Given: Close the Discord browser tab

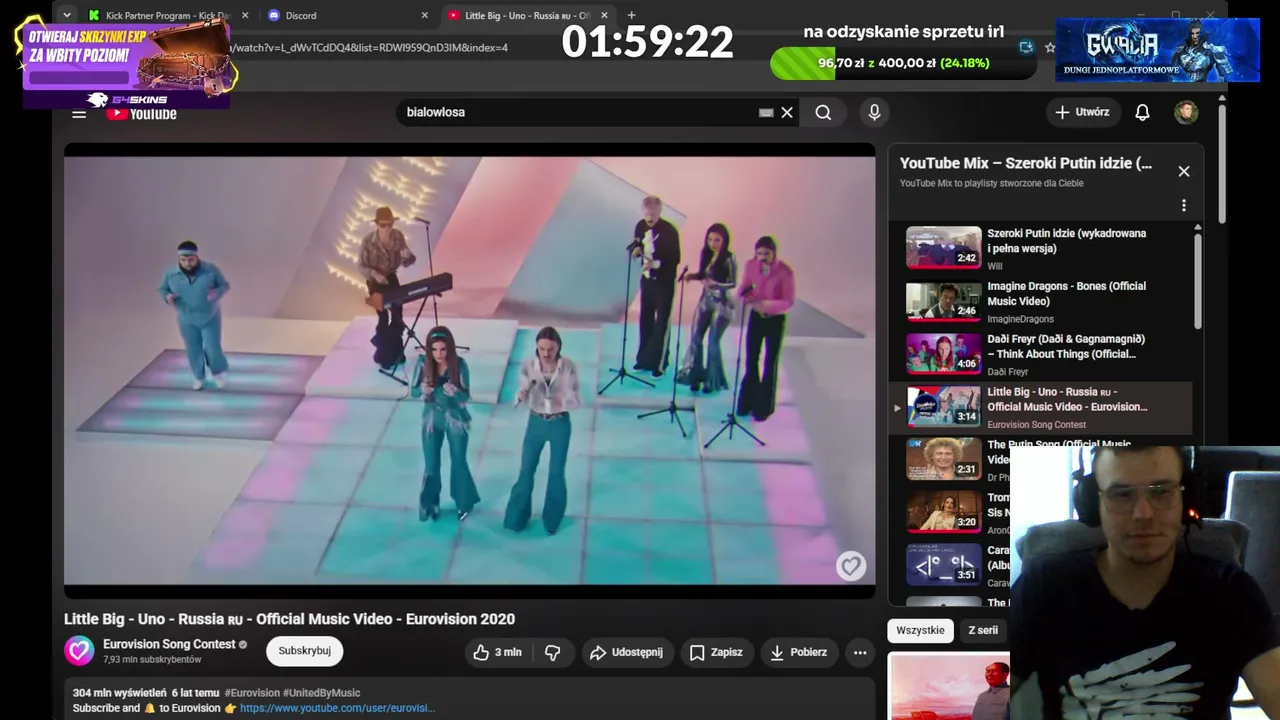Looking at the screenshot, I should pos(424,15).
